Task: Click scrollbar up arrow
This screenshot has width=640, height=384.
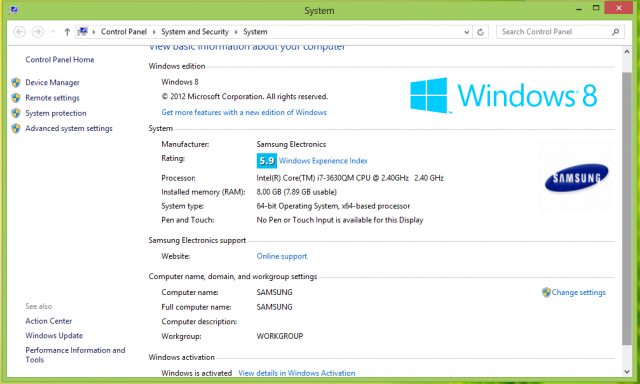Action: [627, 52]
